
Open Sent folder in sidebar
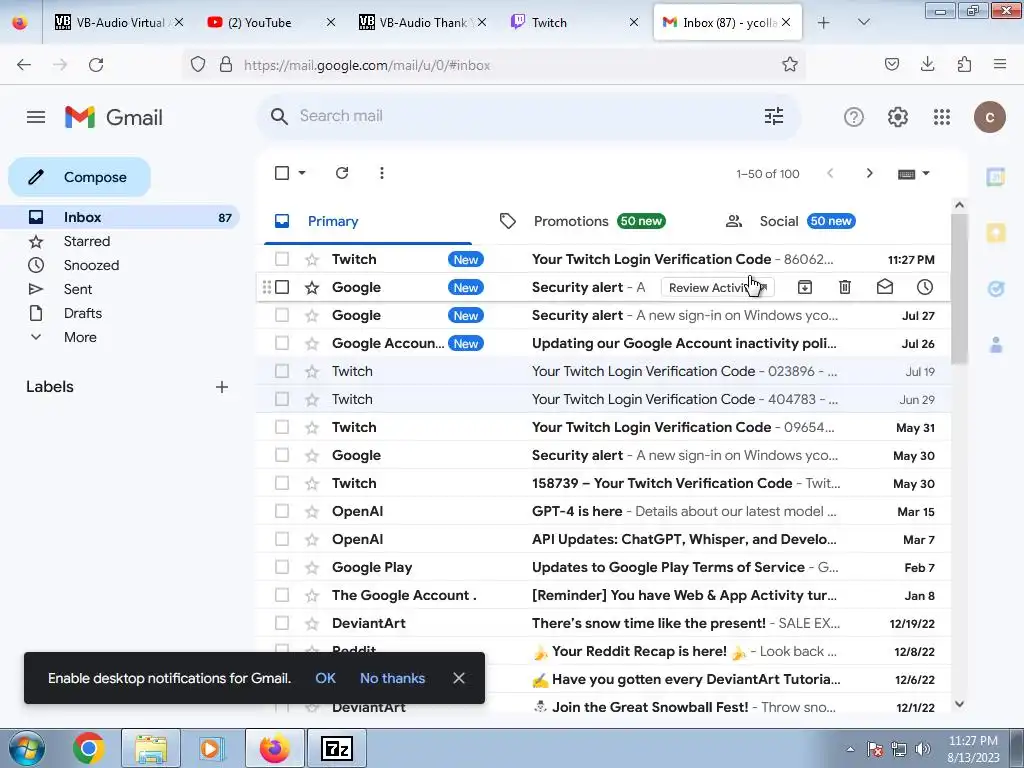[x=78, y=289]
